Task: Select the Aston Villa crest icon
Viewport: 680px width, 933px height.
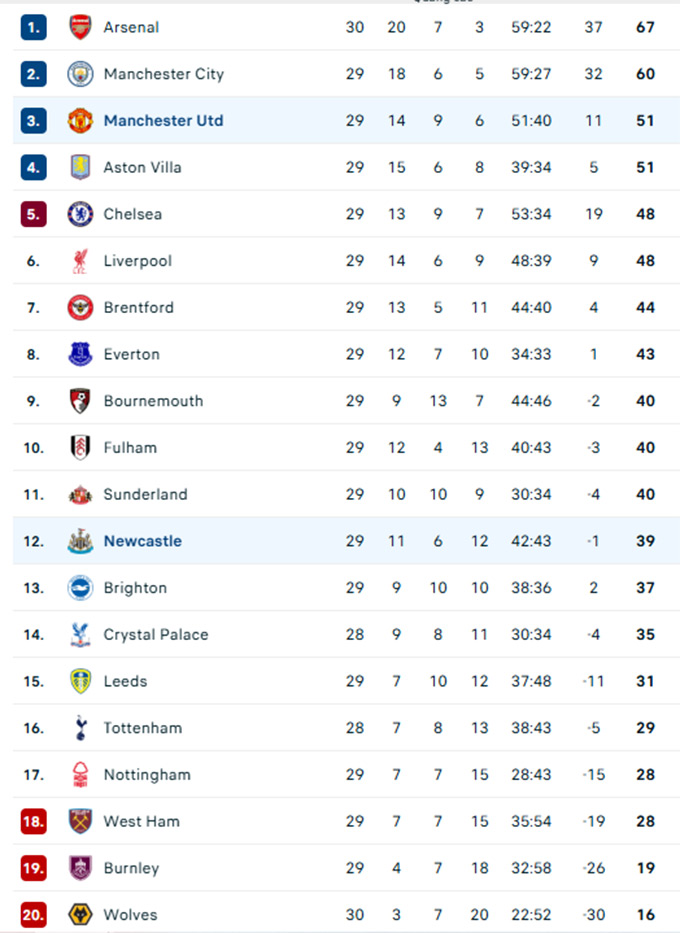Action: pos(80,167)
